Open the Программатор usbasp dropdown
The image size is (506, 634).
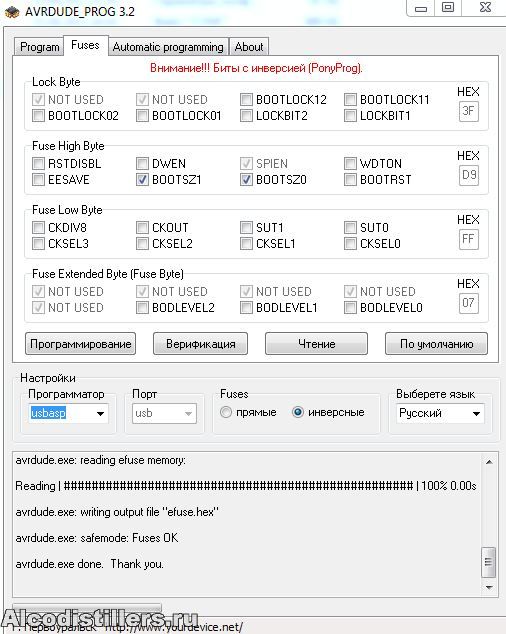click(x=68, y=413)
